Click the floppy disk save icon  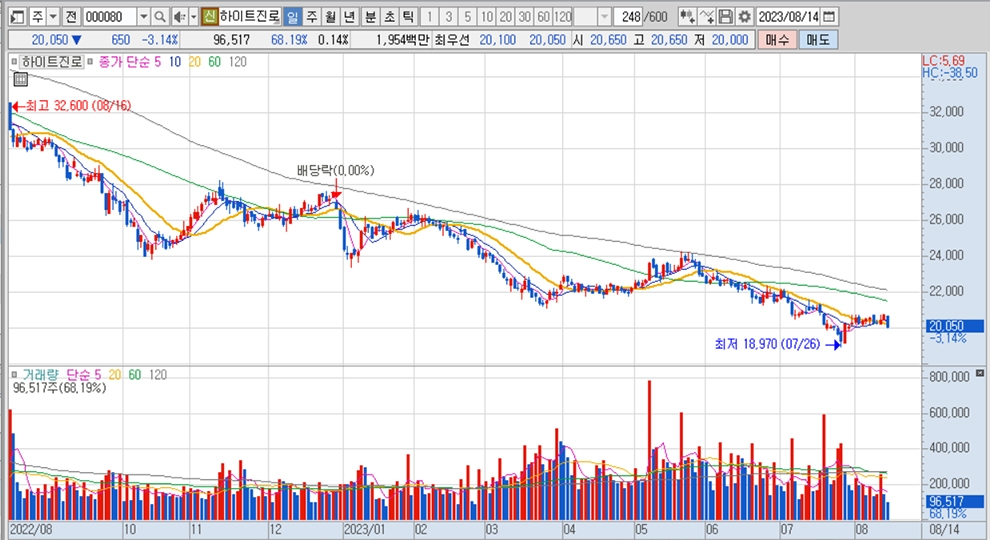[726, 17]
